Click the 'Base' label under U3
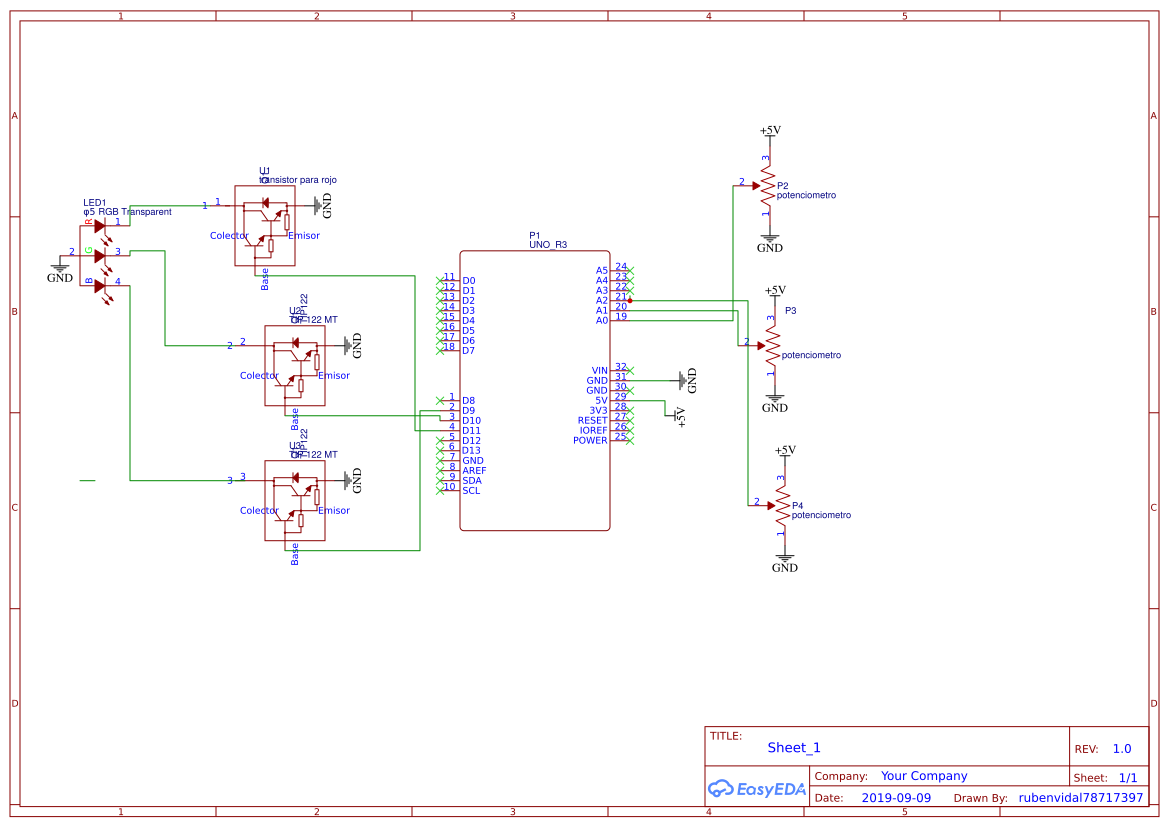This screenshot has height=827, width=1169. point(294,554)
